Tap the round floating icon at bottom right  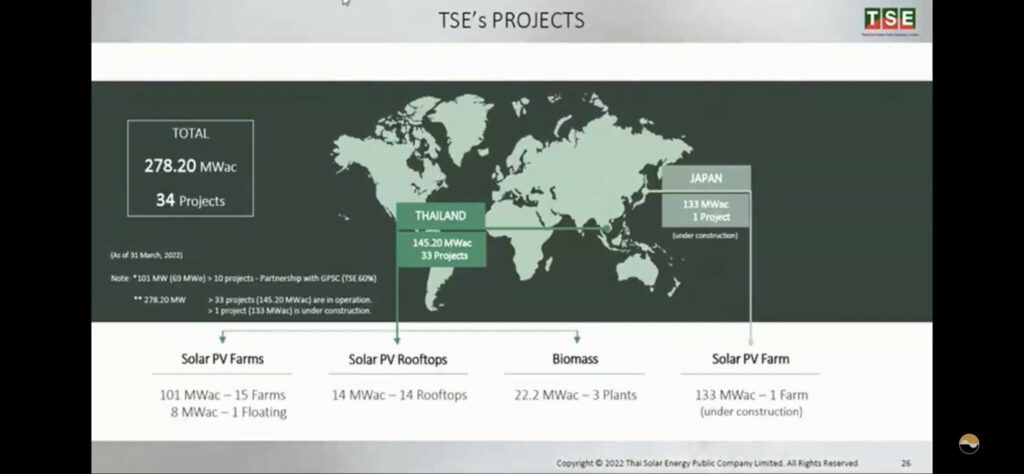pyautogui.click(x=968, y=444)
